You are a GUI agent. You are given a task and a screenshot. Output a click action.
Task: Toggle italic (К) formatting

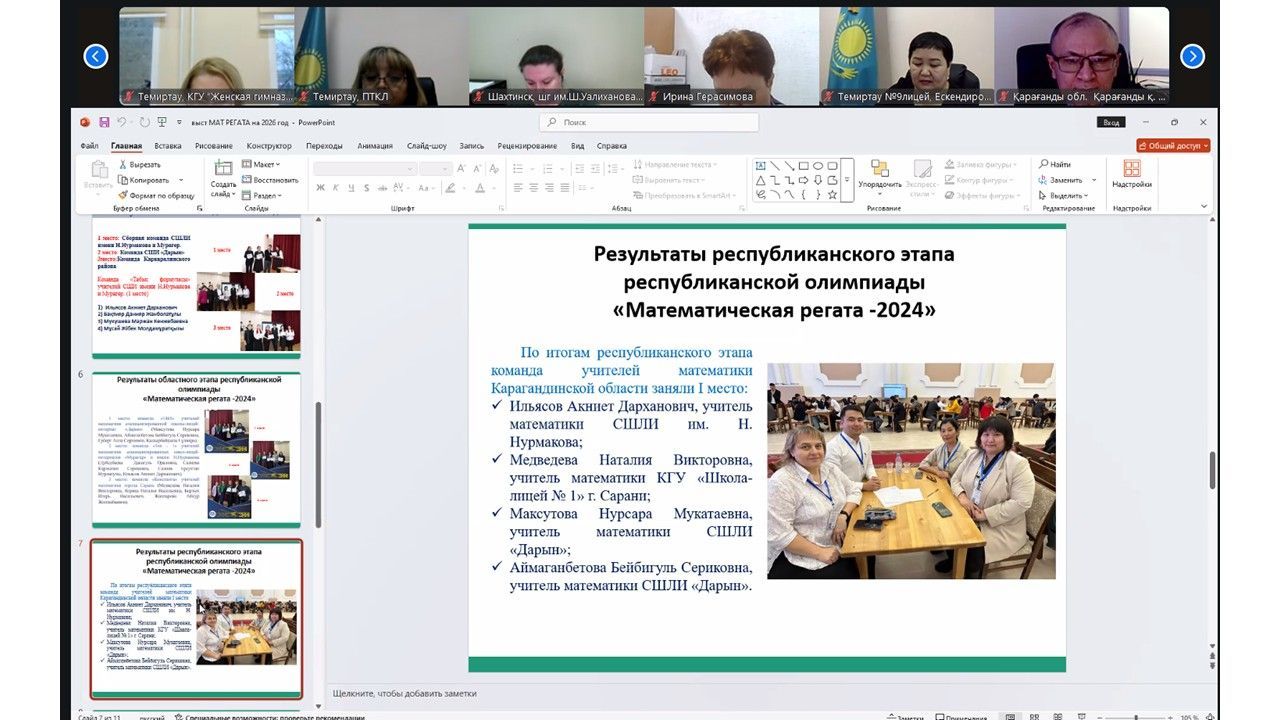point(336,188)
